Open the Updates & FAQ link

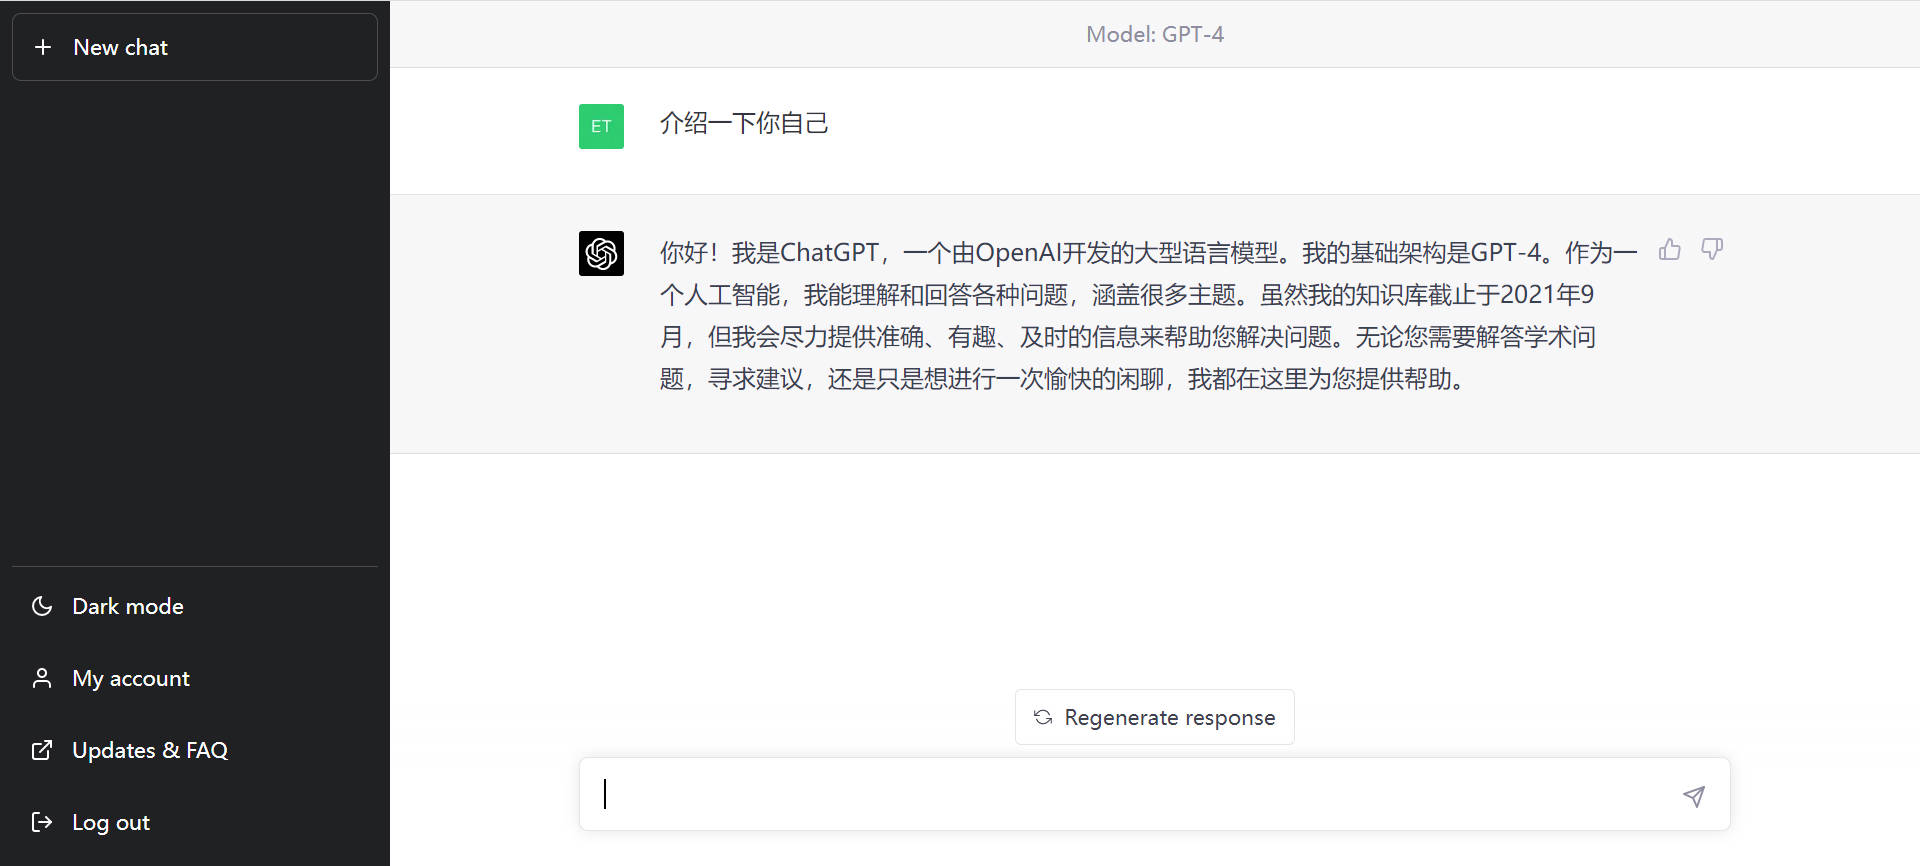[194, 750]
